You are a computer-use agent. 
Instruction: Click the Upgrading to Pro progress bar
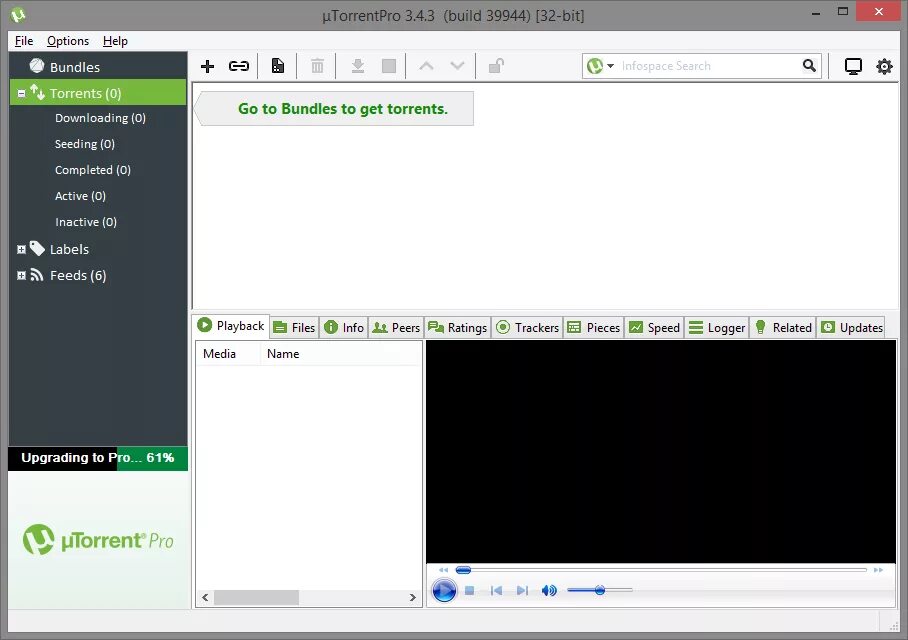coord(98,458)
